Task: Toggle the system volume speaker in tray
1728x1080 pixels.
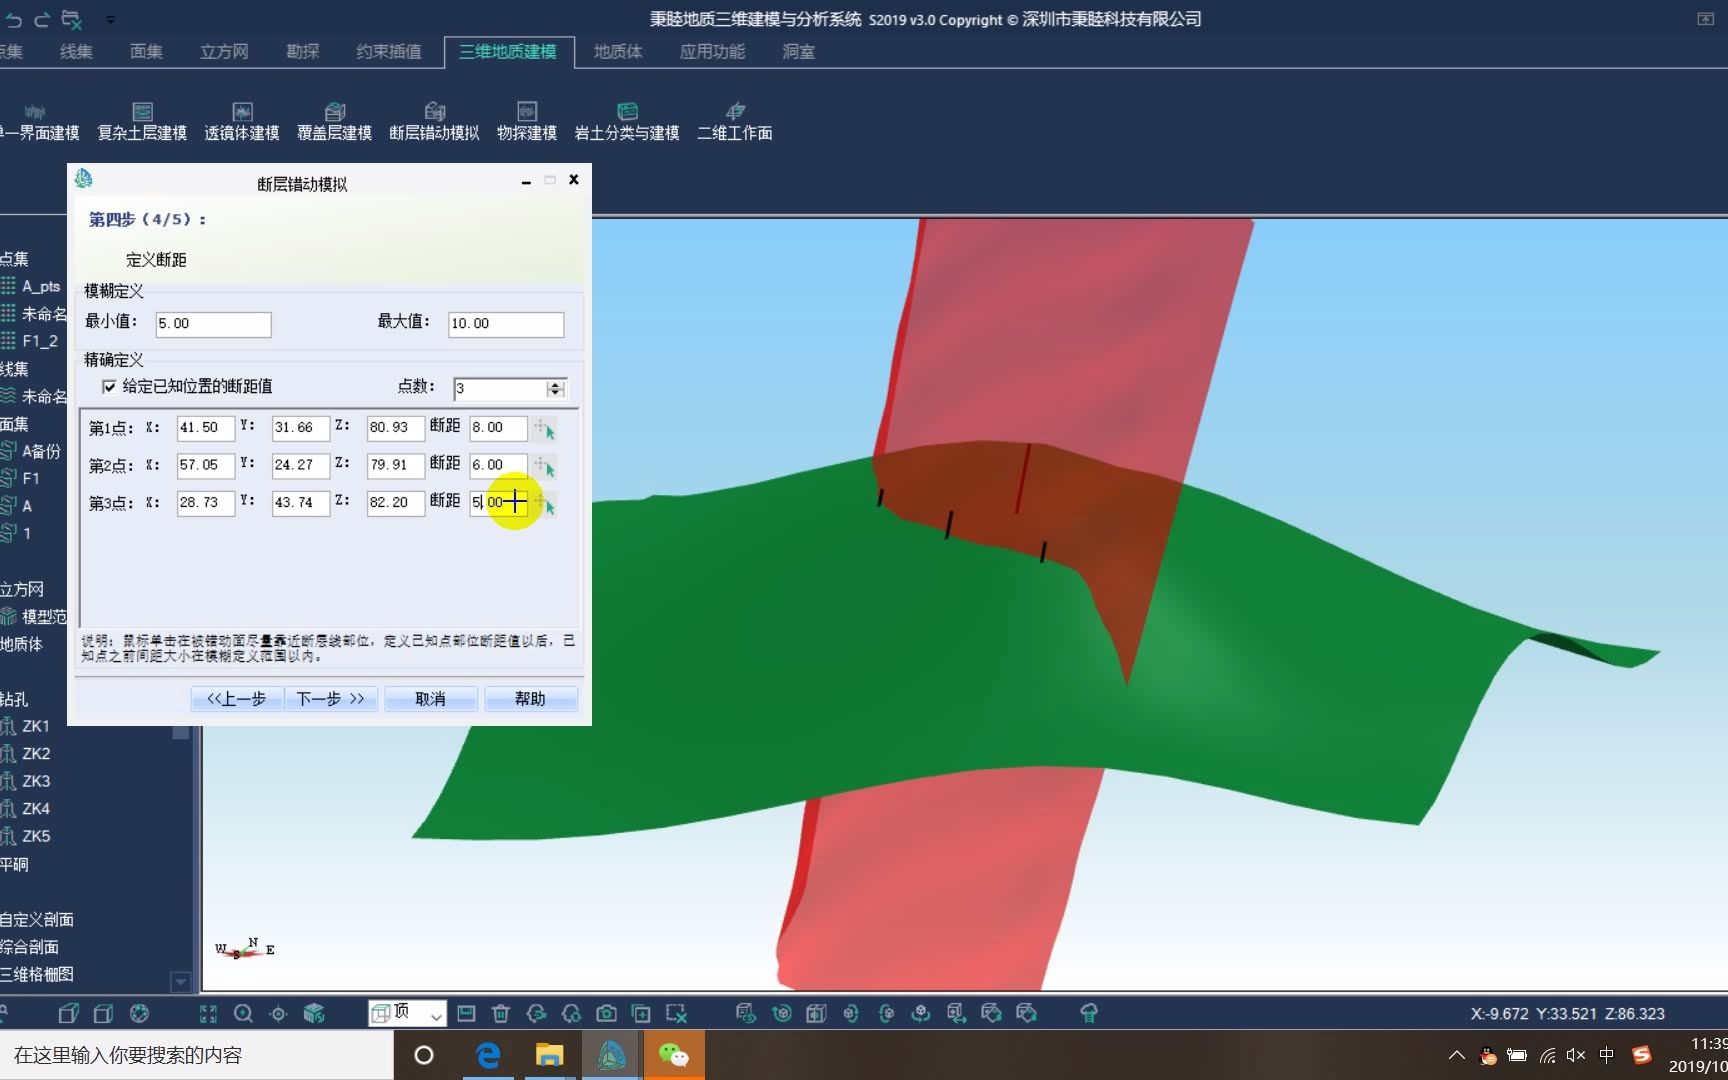Action: pyautogui.click(x=1576, y=1055)
